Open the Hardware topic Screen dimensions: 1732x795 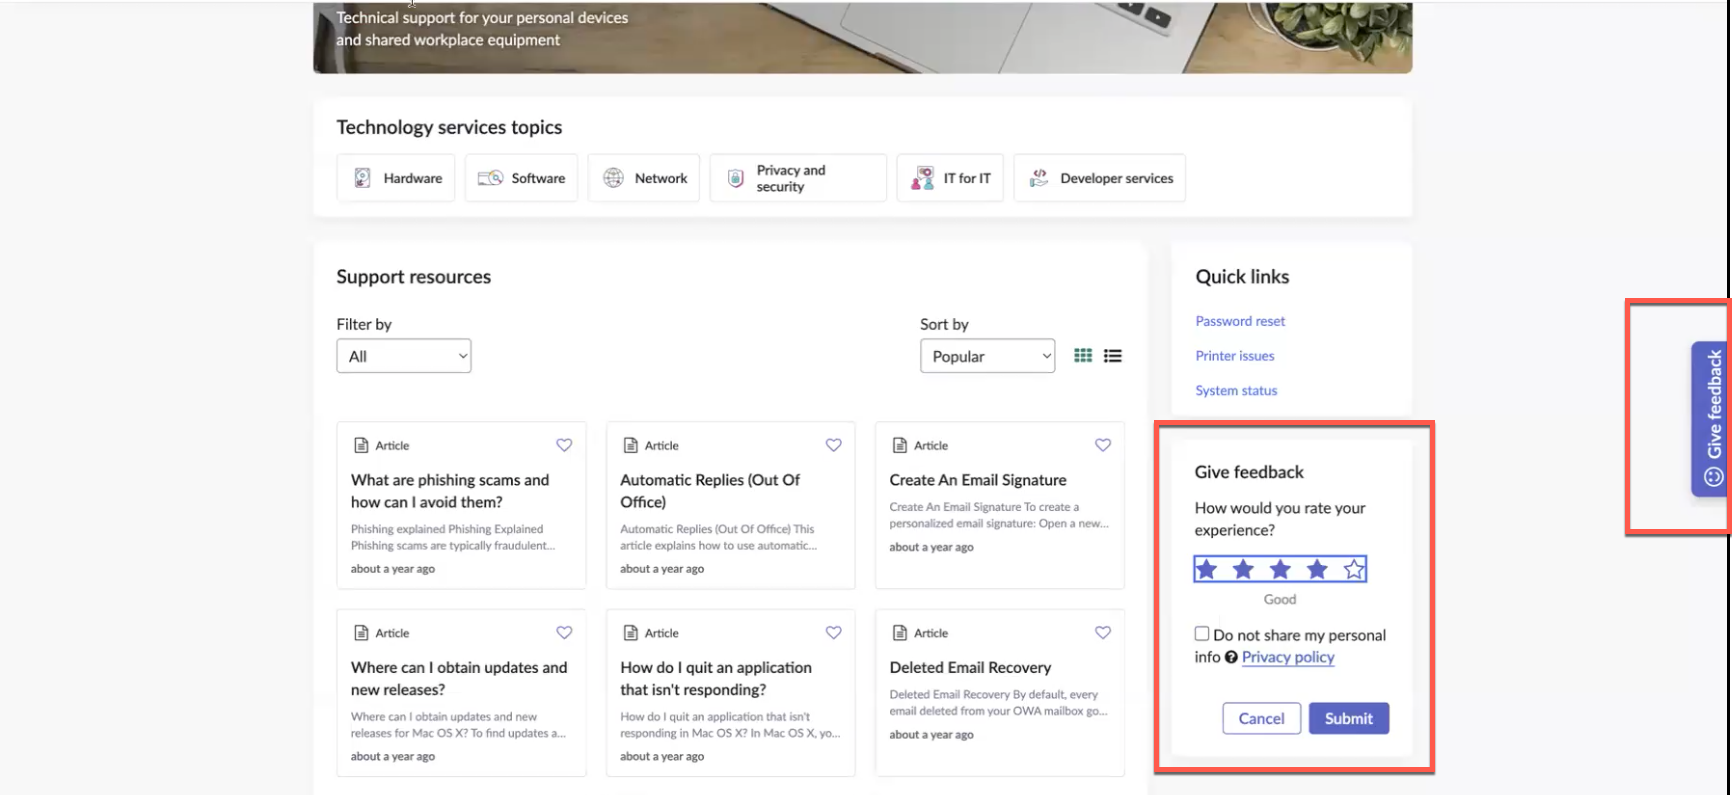(x=396, y=178)
